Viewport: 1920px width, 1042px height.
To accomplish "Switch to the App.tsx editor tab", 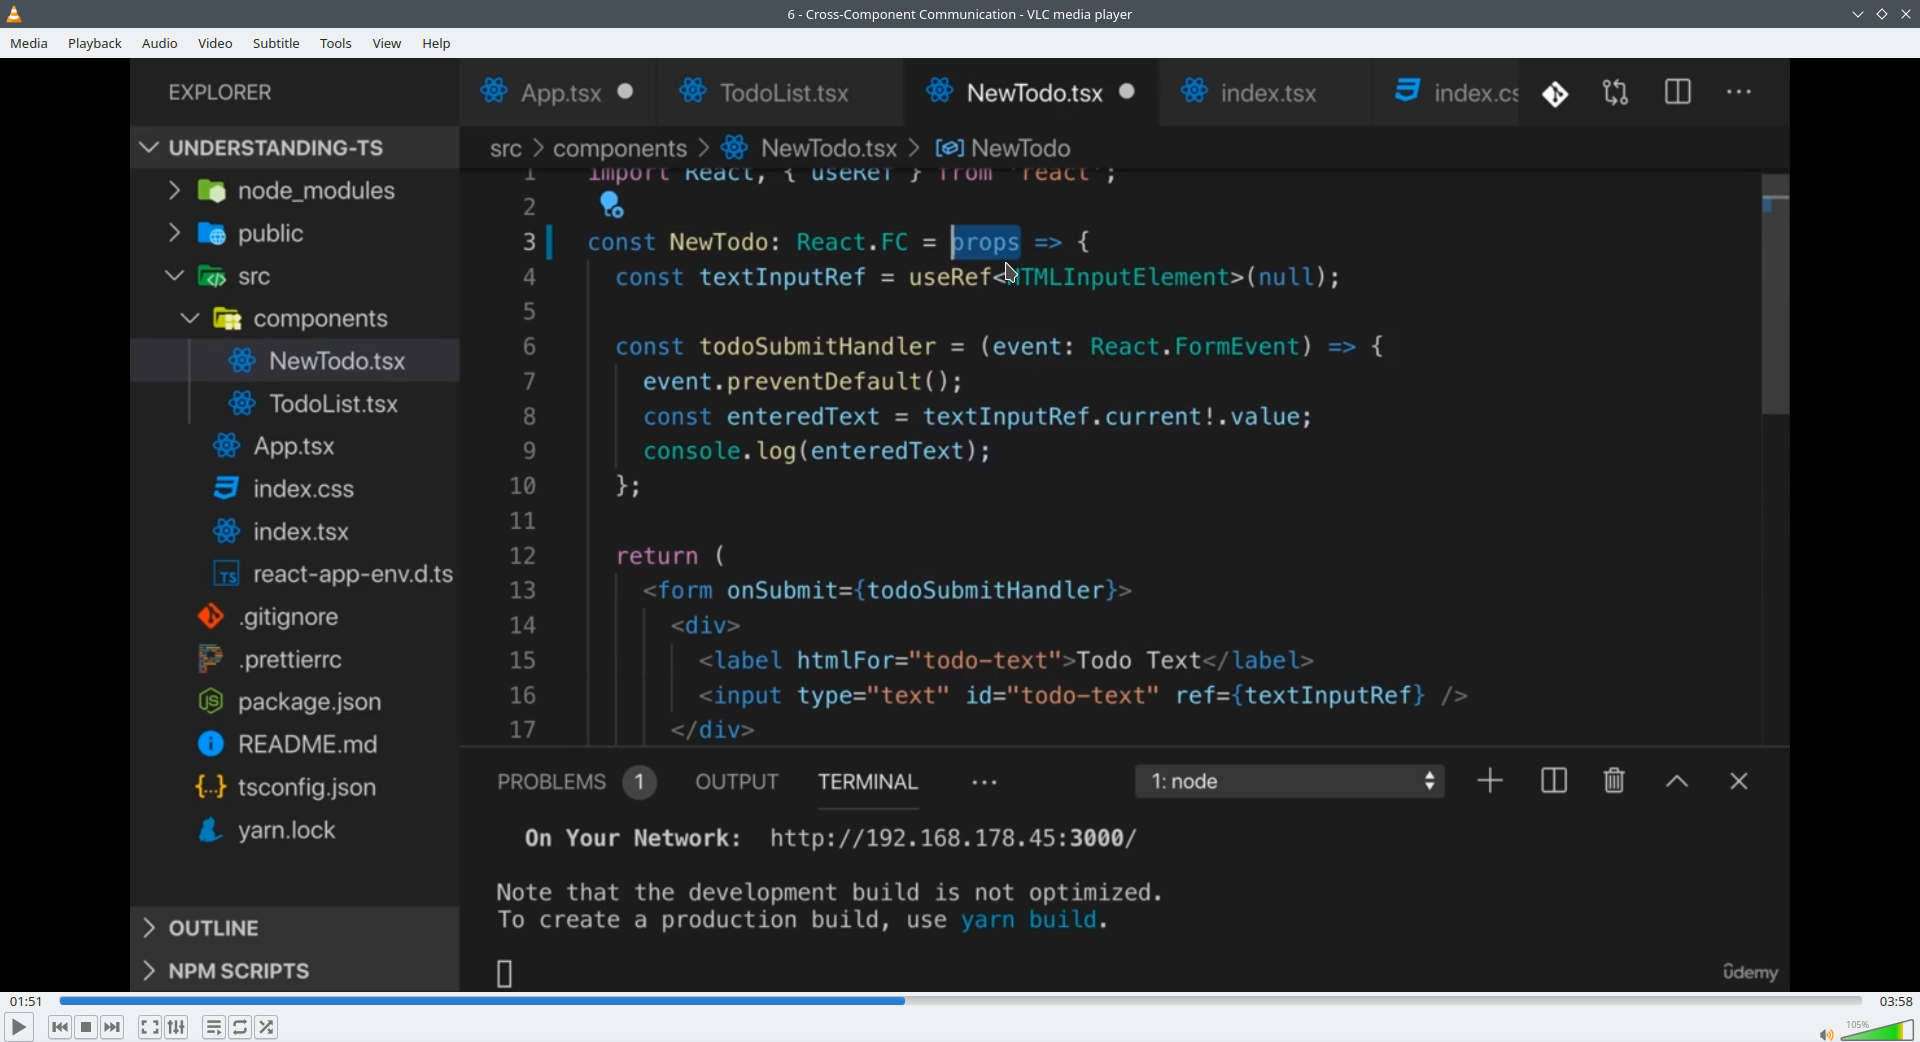I will (558, 93).
